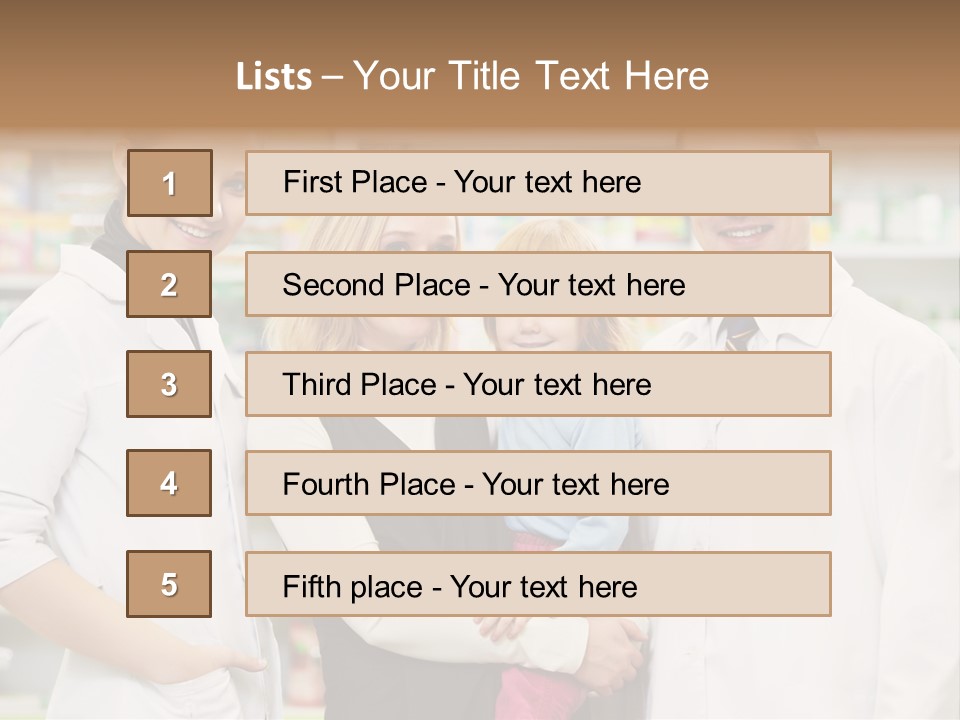
Task: Select the 'First Place - Your text here' bar
Action: (x=538, y=183)
